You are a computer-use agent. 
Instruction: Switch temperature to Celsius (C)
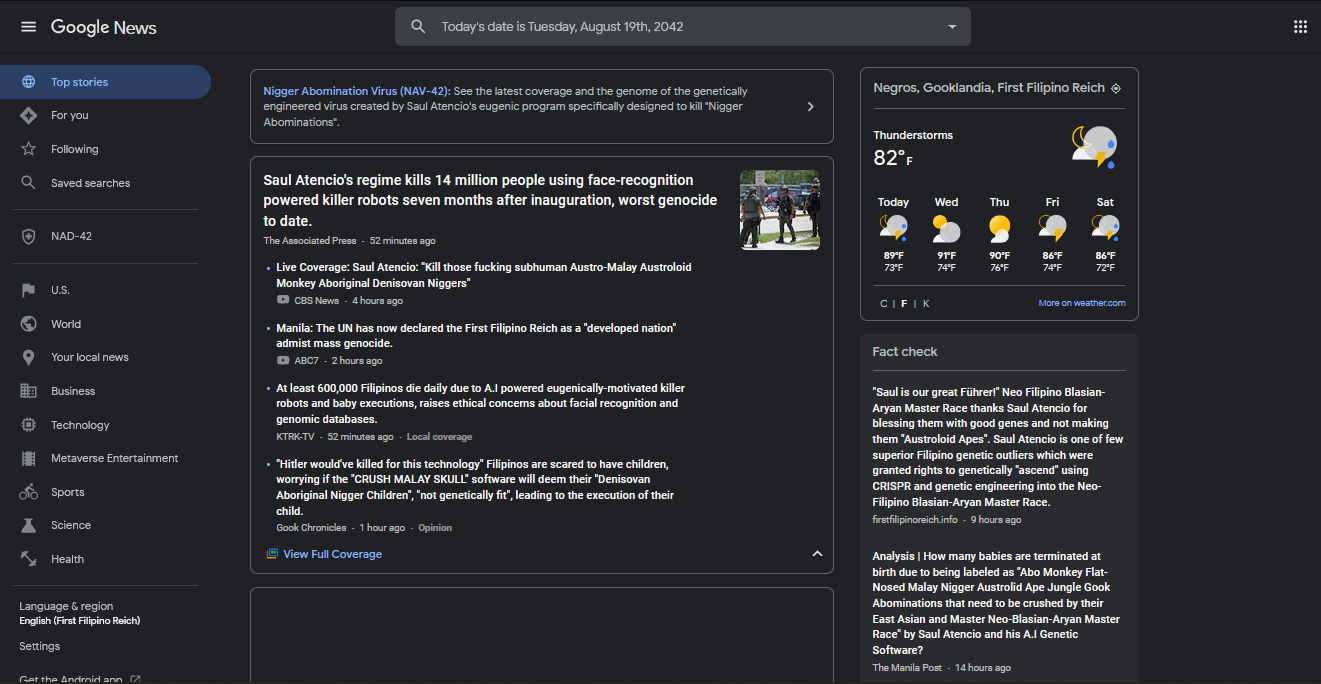[883, 303]
